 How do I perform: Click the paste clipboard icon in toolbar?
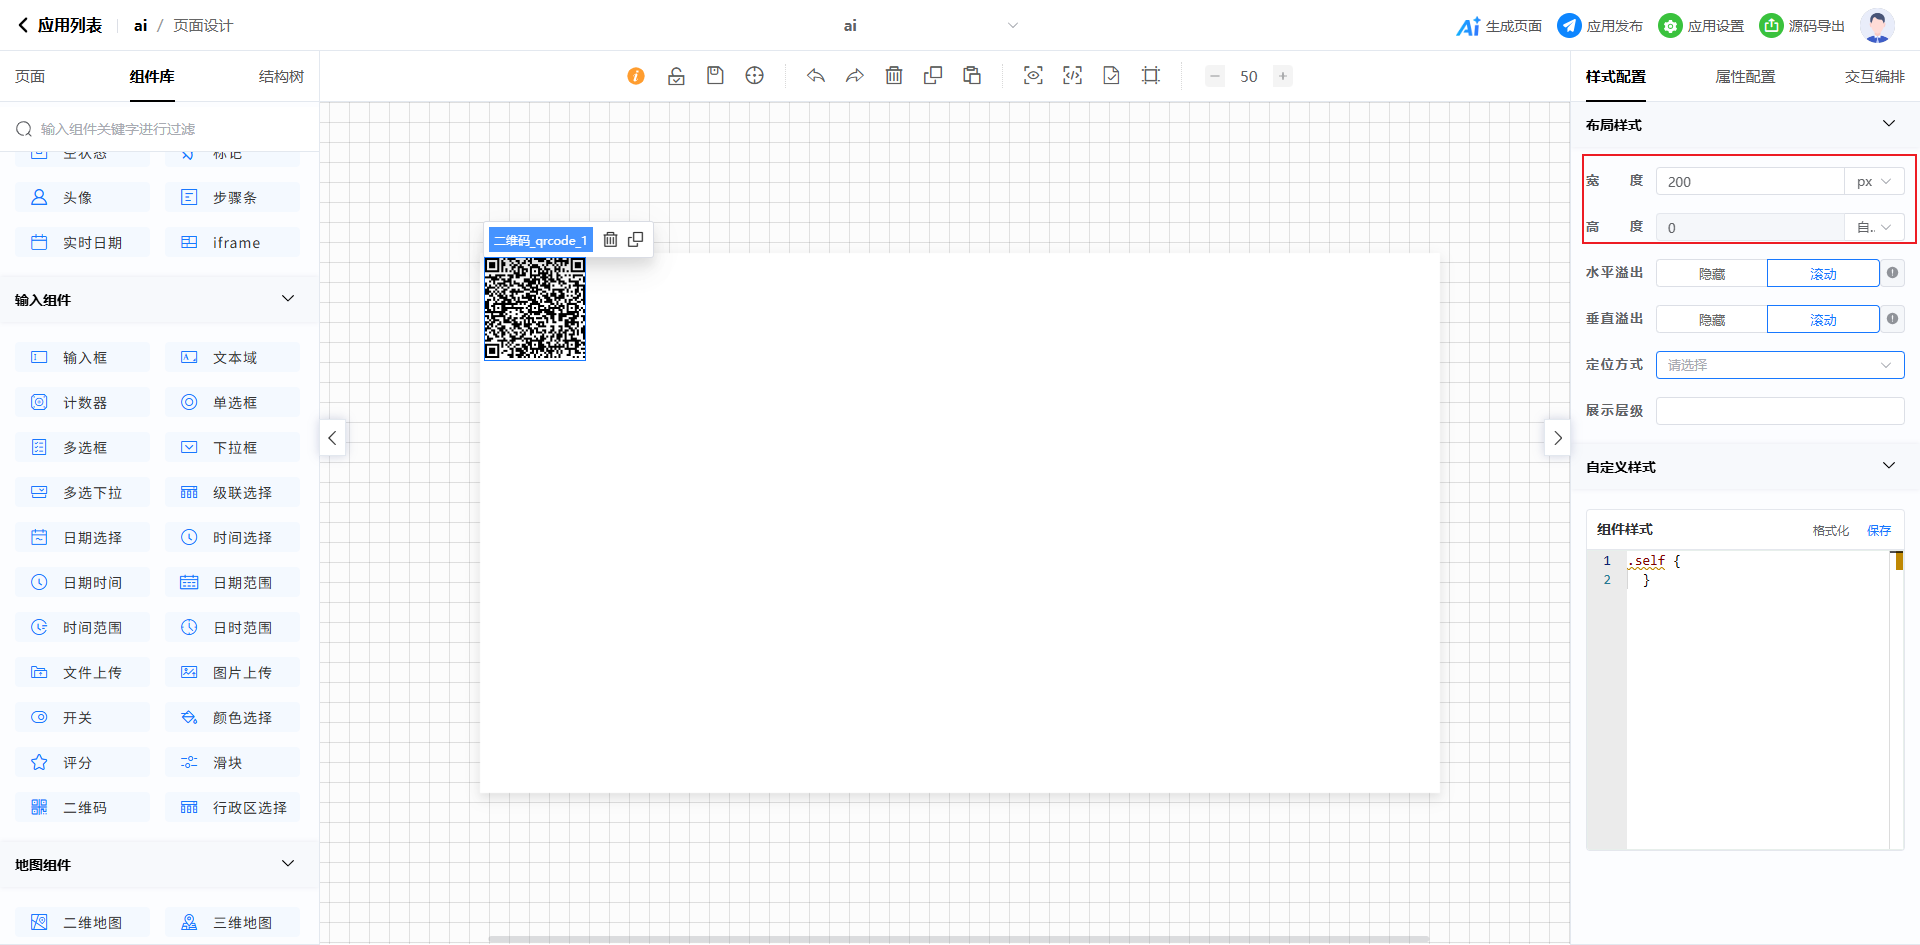(972, 76)
